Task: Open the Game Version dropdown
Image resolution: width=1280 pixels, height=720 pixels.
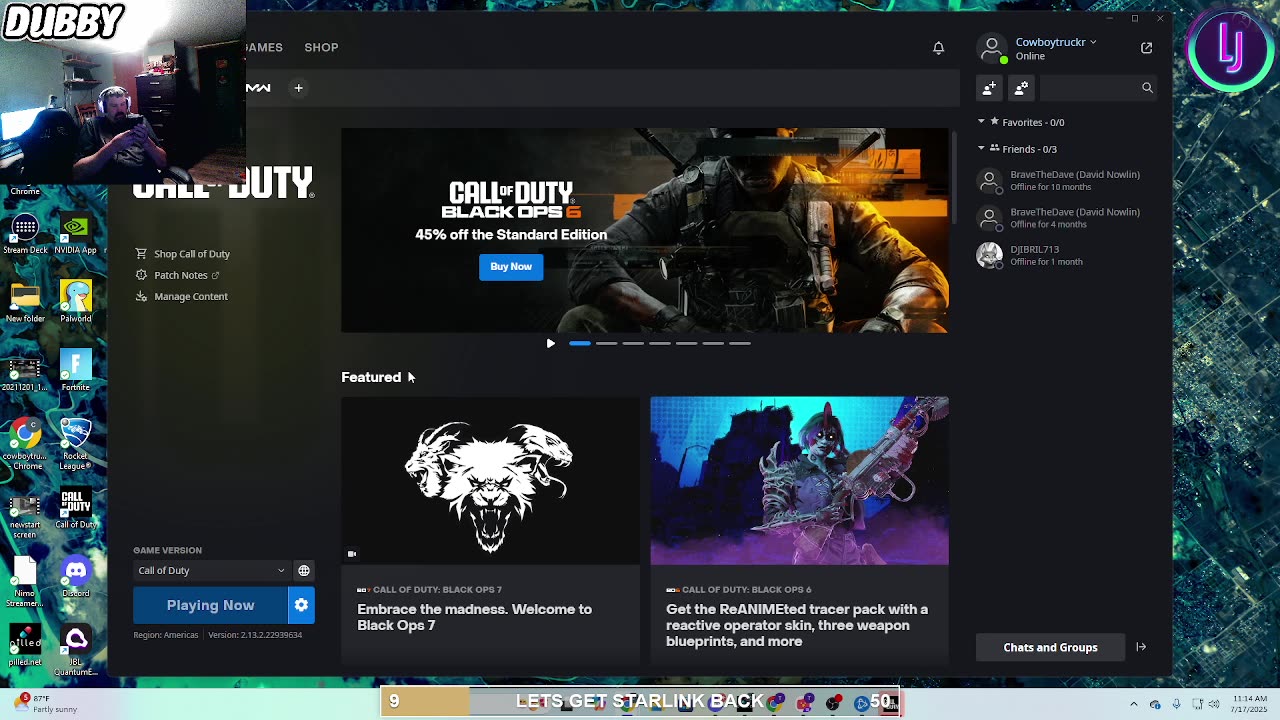Action: coord(211,571)
